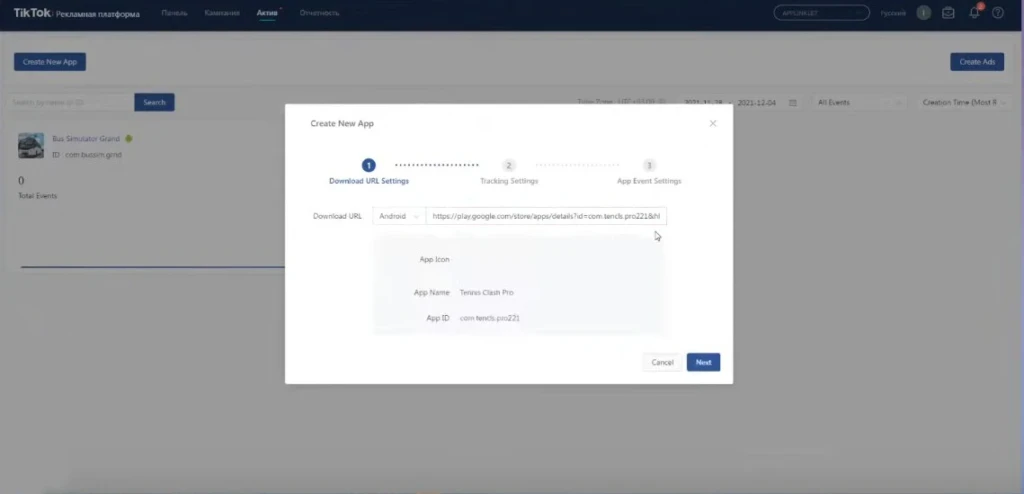Select the com.bussim.grnd app ID text
1024x494 pixels.
[x=93, y=155]
